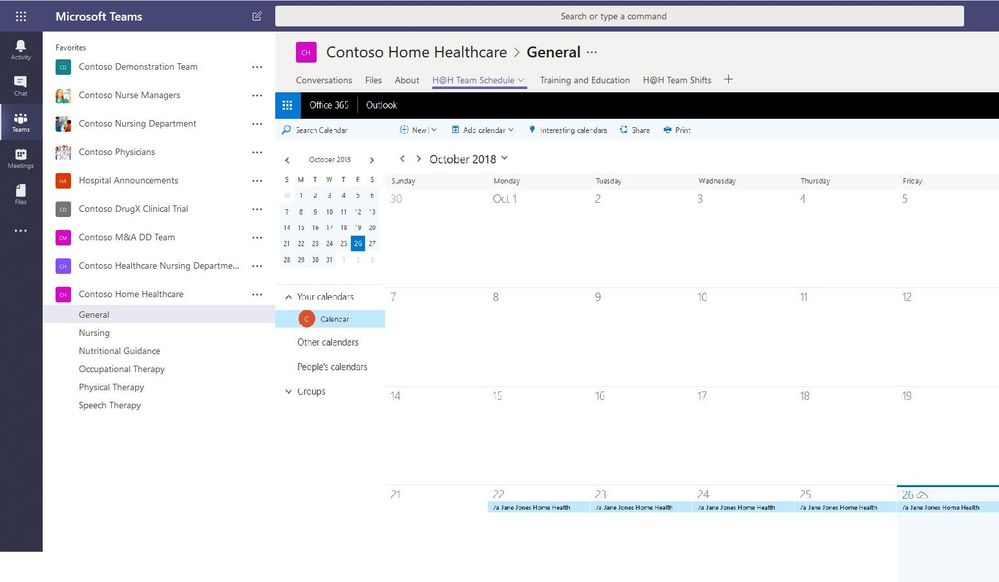999x582 pixels.
Task: Go to previous month in mini calendar
Action: [x=287, y=160]
